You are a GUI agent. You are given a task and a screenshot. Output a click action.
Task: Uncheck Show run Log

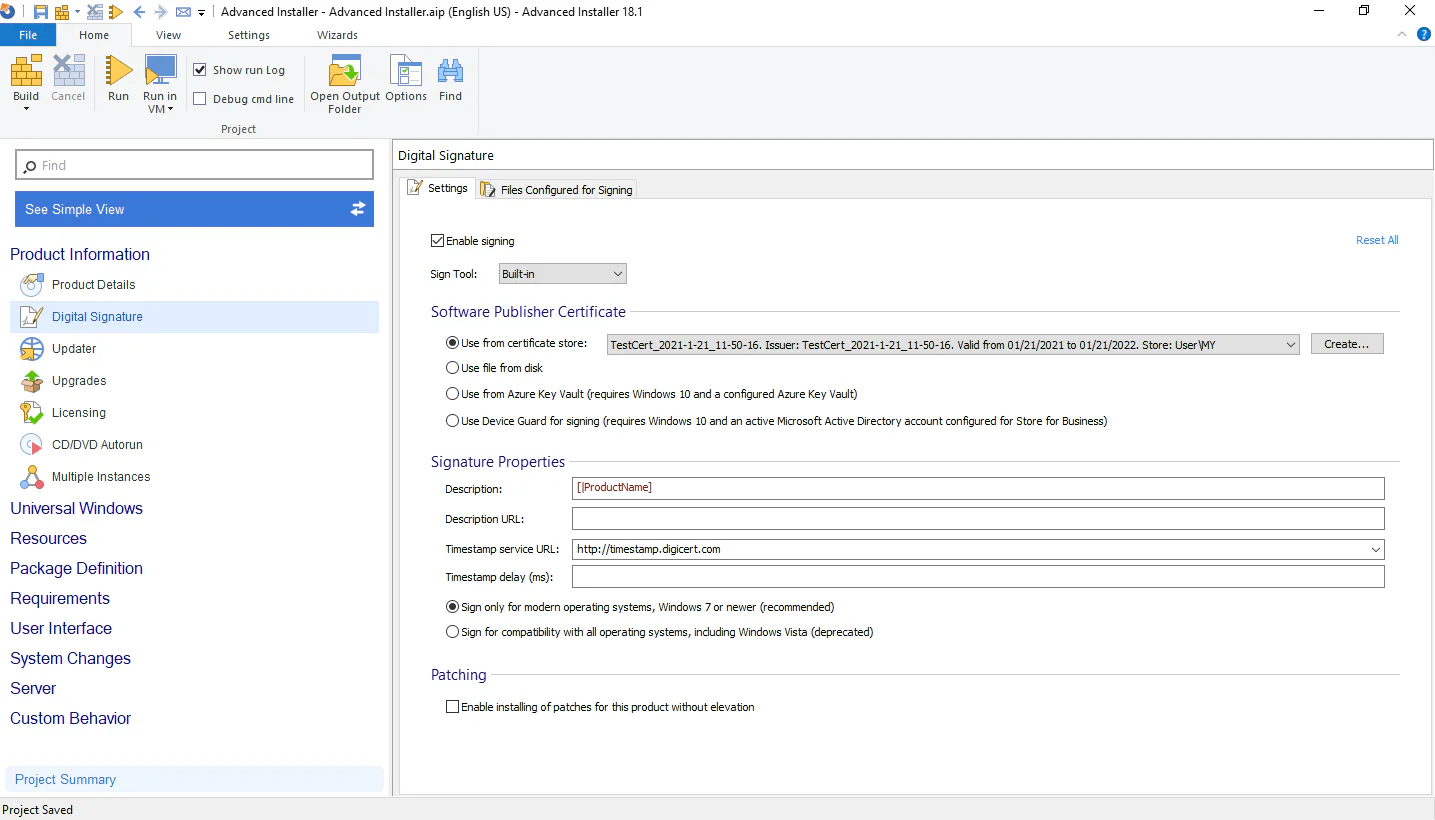click(200, 69)
